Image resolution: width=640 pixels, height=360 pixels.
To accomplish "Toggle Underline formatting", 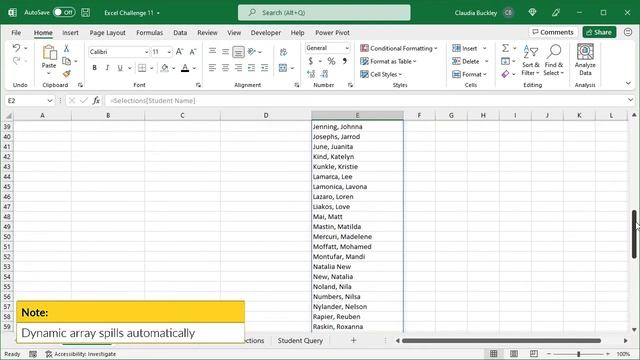I will tap(120, 68).
